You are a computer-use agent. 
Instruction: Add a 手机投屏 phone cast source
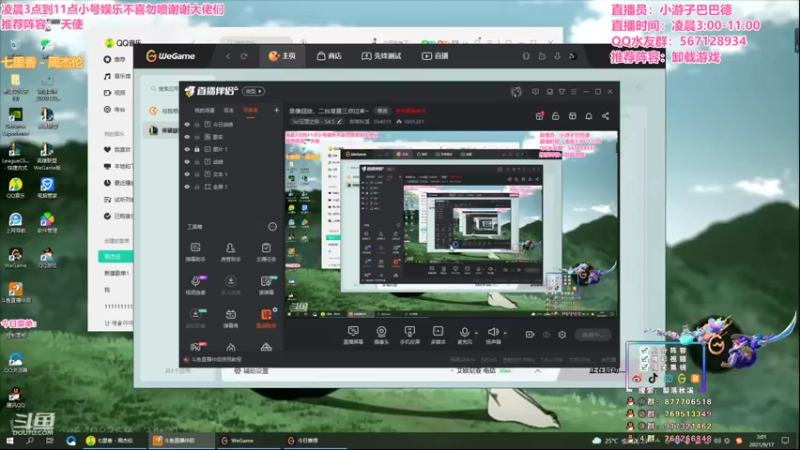(410, 335)
